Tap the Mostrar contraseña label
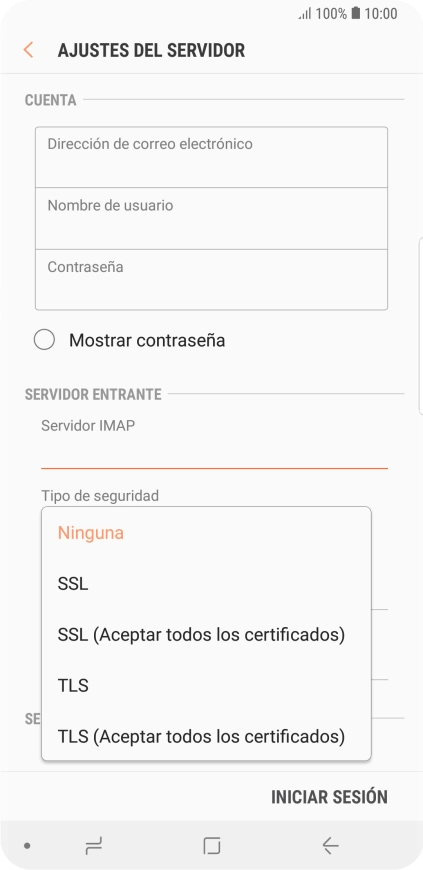 click(147, 340)
